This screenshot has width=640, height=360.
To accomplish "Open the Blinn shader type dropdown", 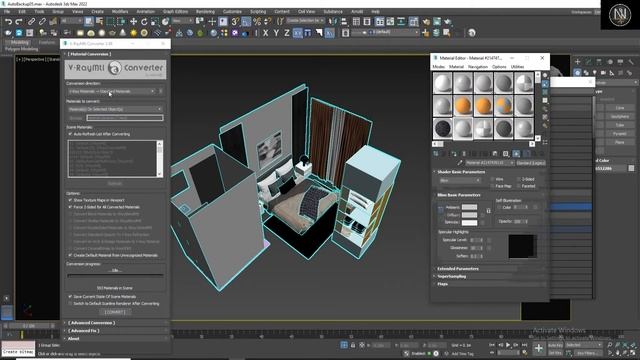I will (460, 180).
